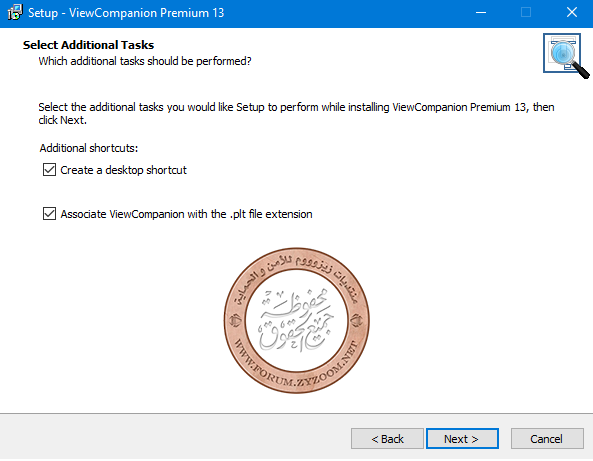
Task: Click the instruction paragraph about additional tasks
Action: 296,113
